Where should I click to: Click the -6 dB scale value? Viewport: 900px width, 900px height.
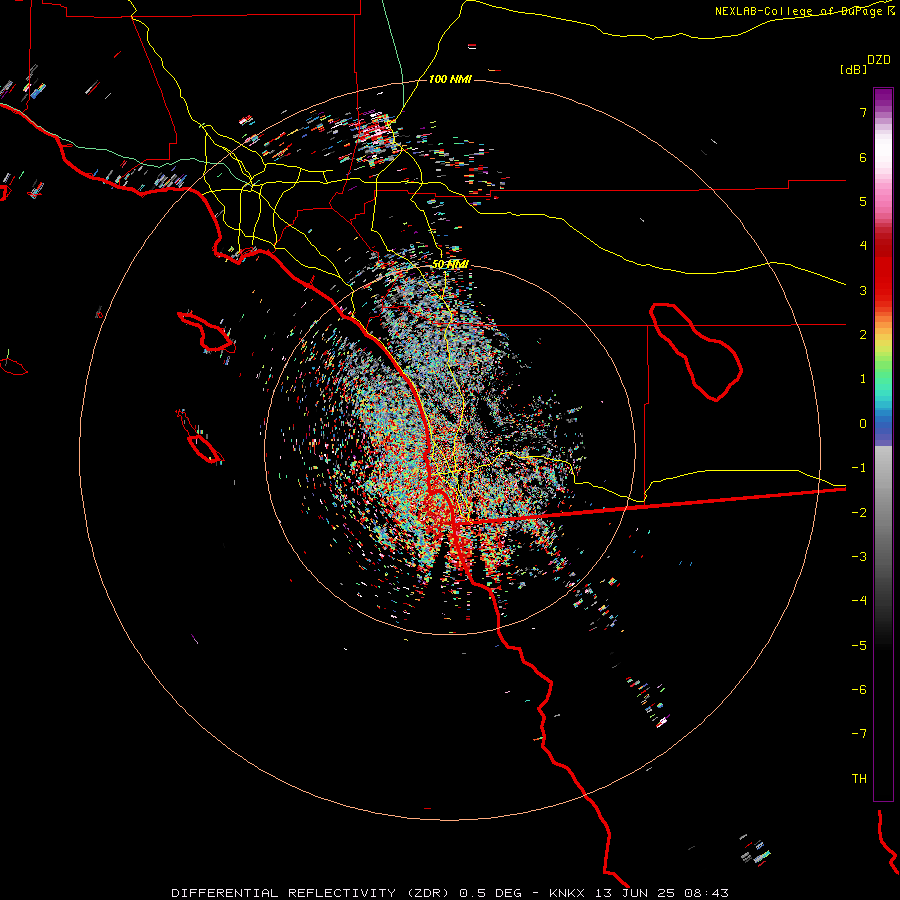(859, 689)
